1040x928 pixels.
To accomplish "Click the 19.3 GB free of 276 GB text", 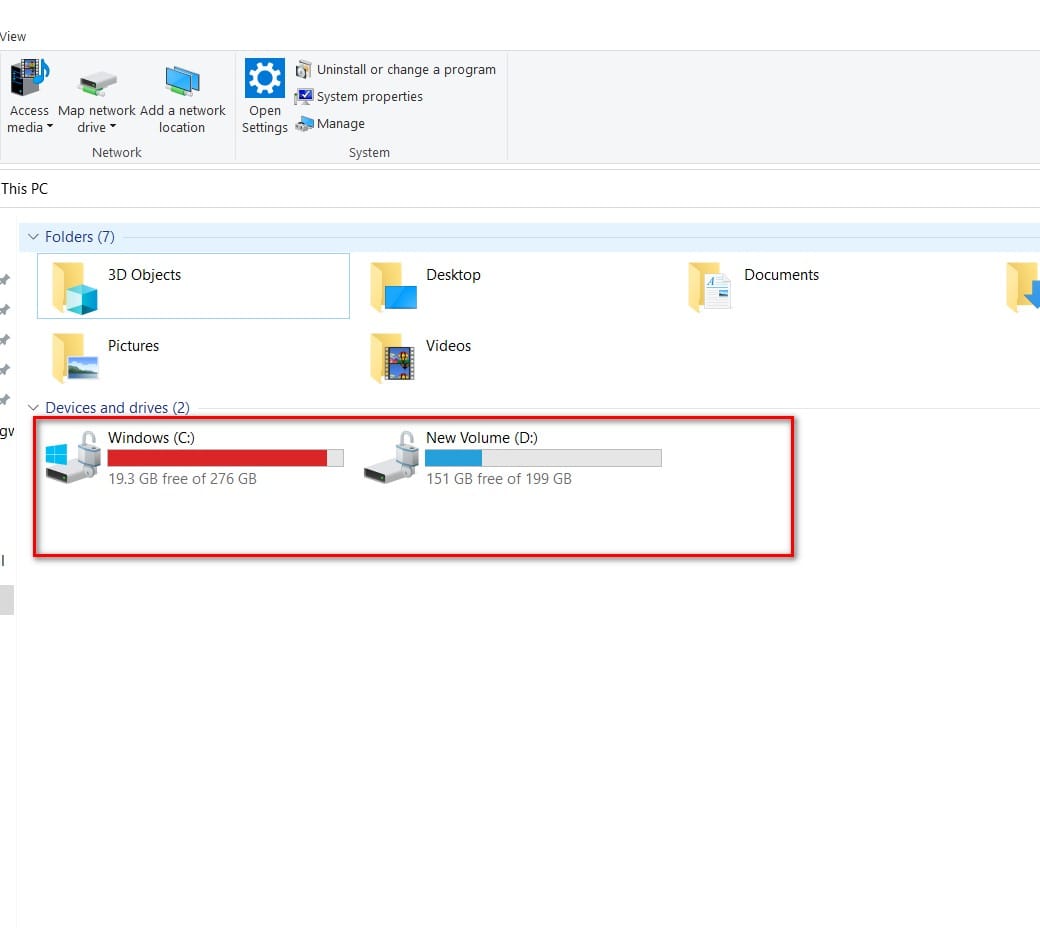I will (x=182, y=479).
